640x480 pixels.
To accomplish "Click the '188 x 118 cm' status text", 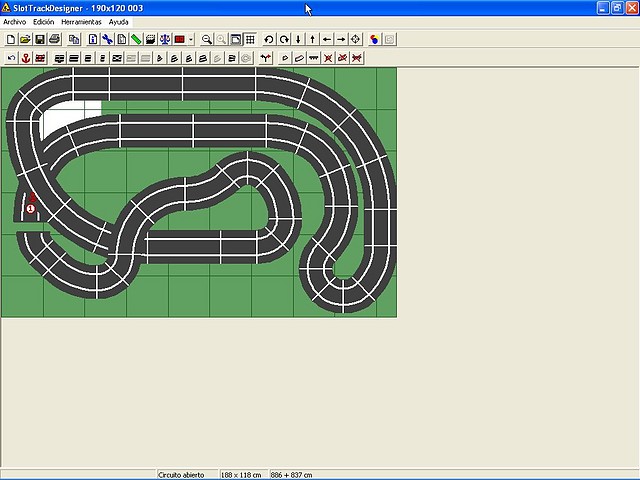I will (241, 475).
